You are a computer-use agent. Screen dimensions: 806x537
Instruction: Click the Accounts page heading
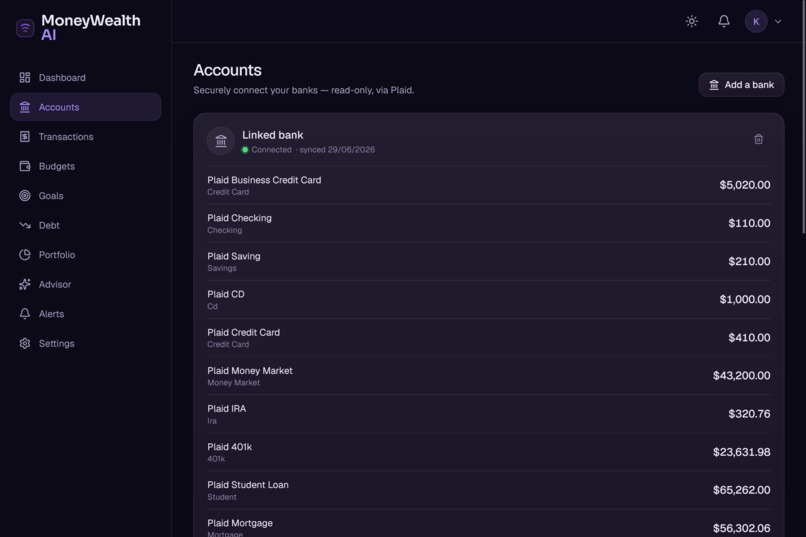click(228, 70)
